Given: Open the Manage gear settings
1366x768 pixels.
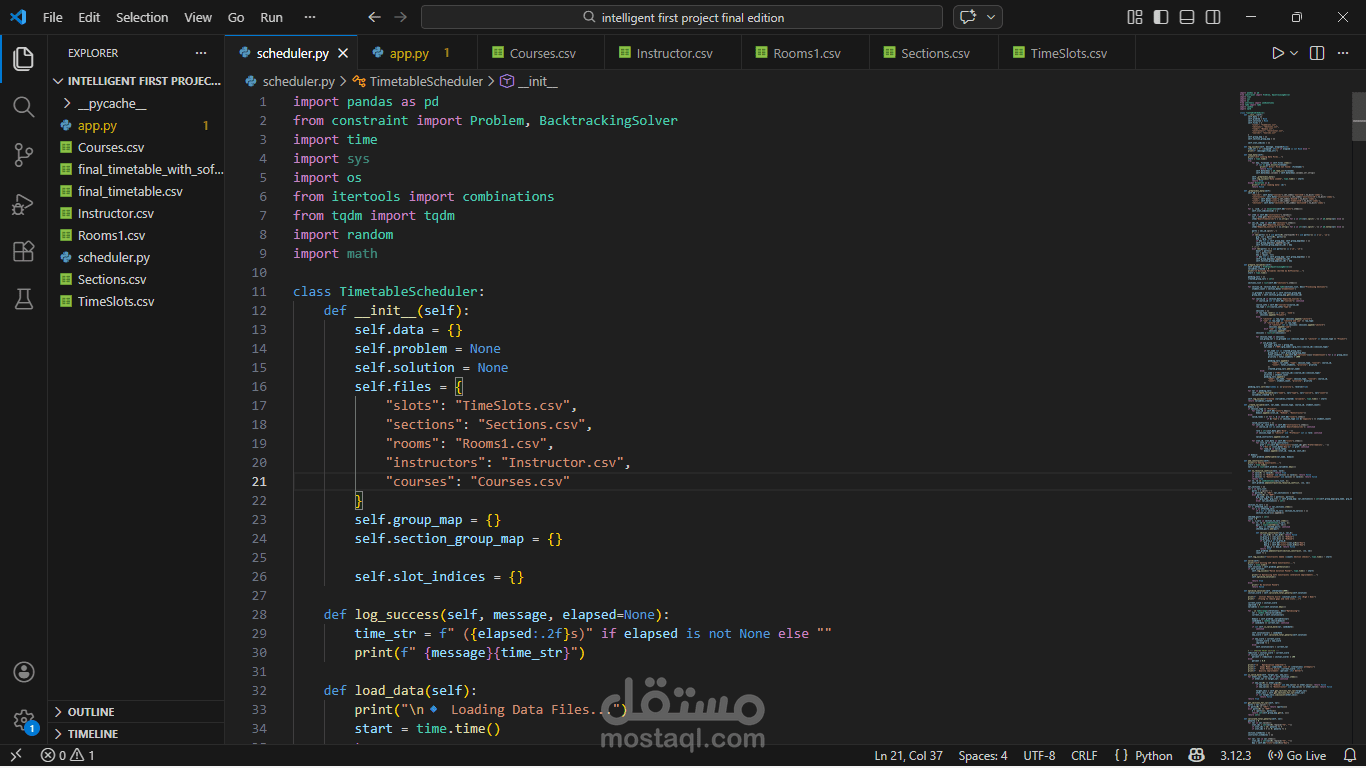Looking at the screenshot, I should [x=23, y=719].
